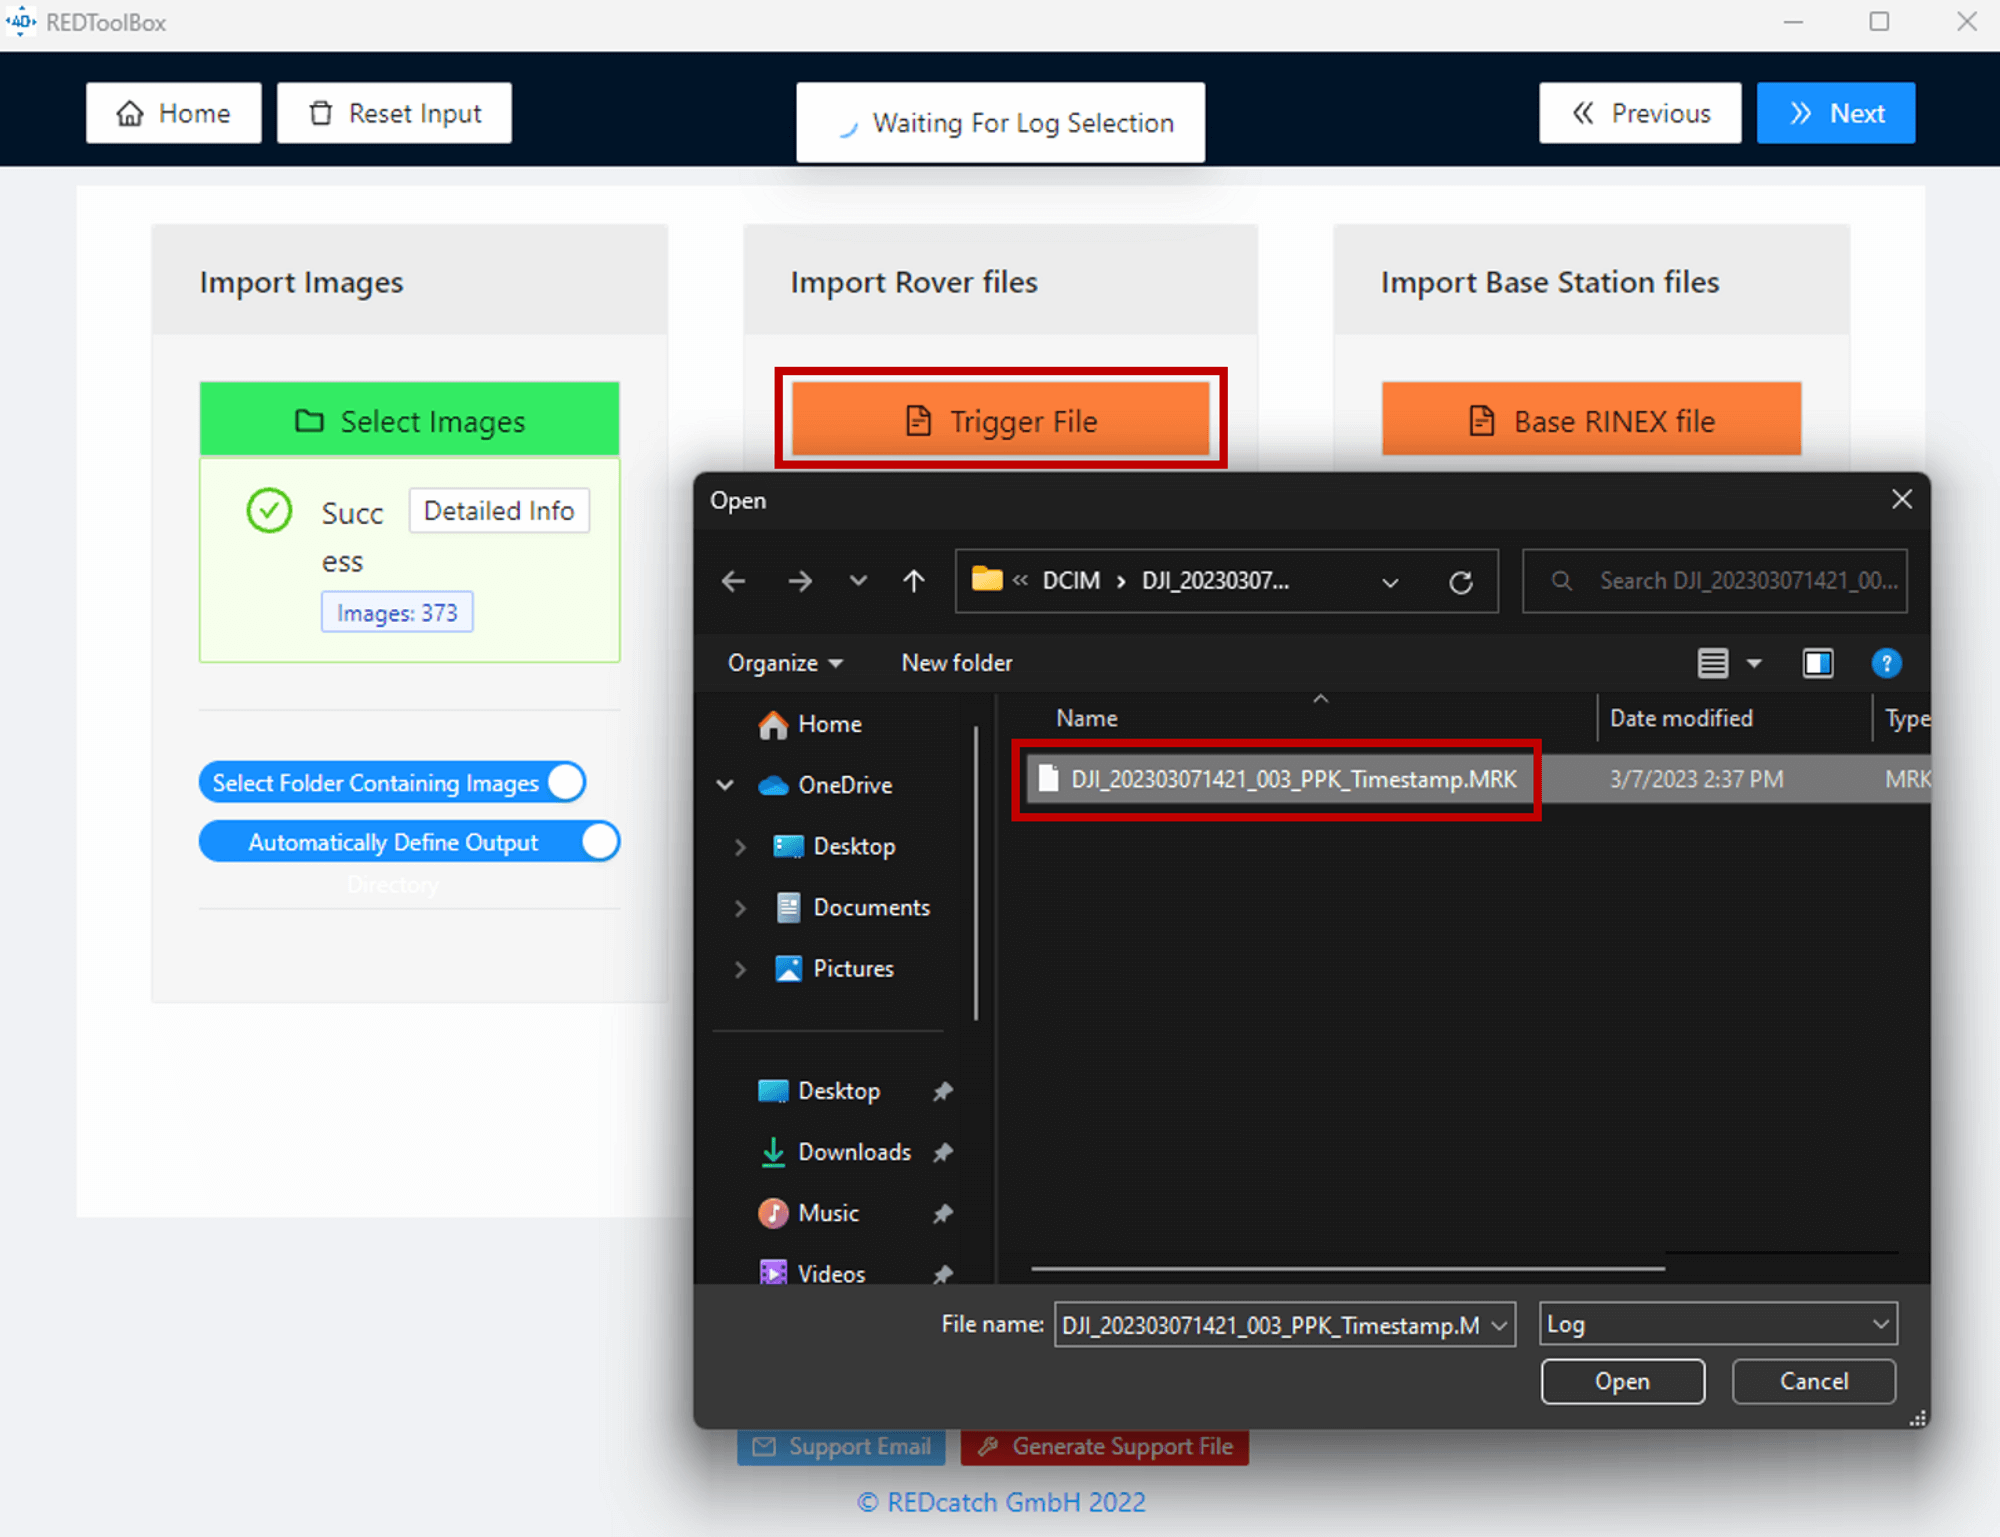Disable the Select Folder Containing Images toggle
The image size is (2000, 1537).
(563, 782)
